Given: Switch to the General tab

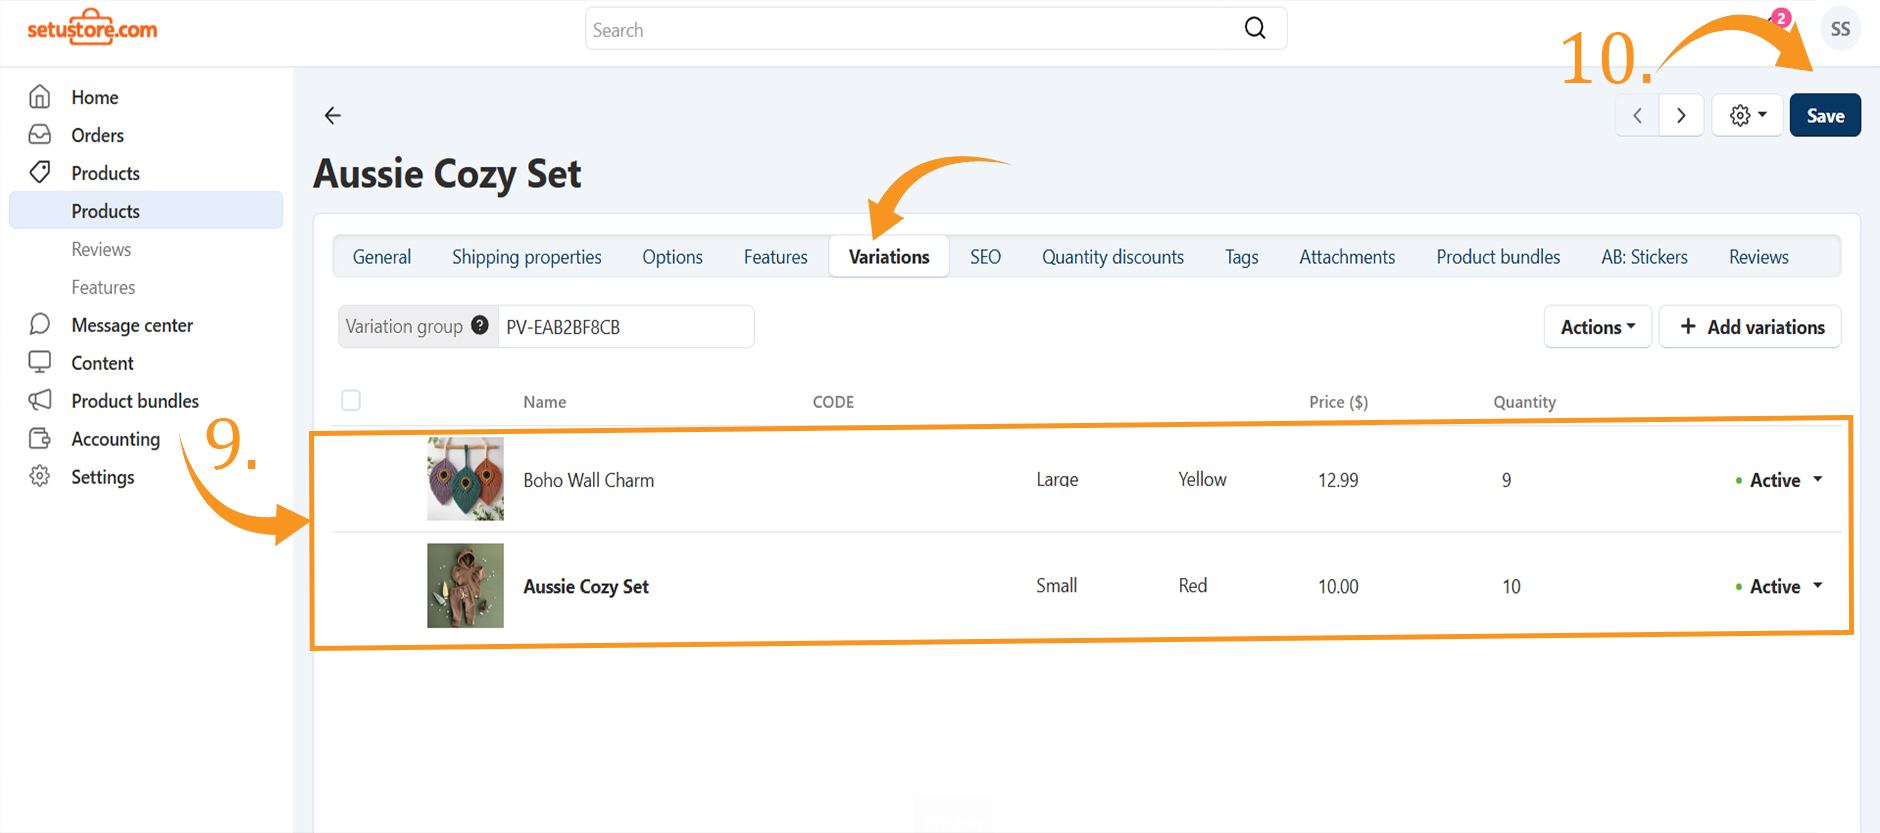Looking at the screenshot, I should [x=382, y=257].
